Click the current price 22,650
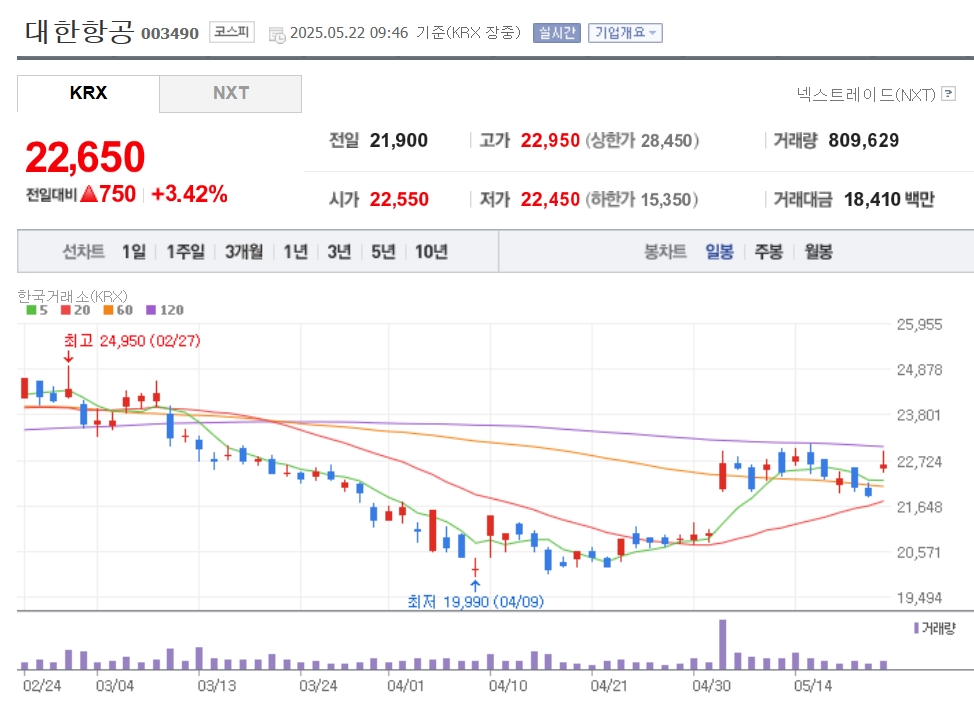Image resolution: width=974 pixels, height=710 pixels. (x=85, y=157)
